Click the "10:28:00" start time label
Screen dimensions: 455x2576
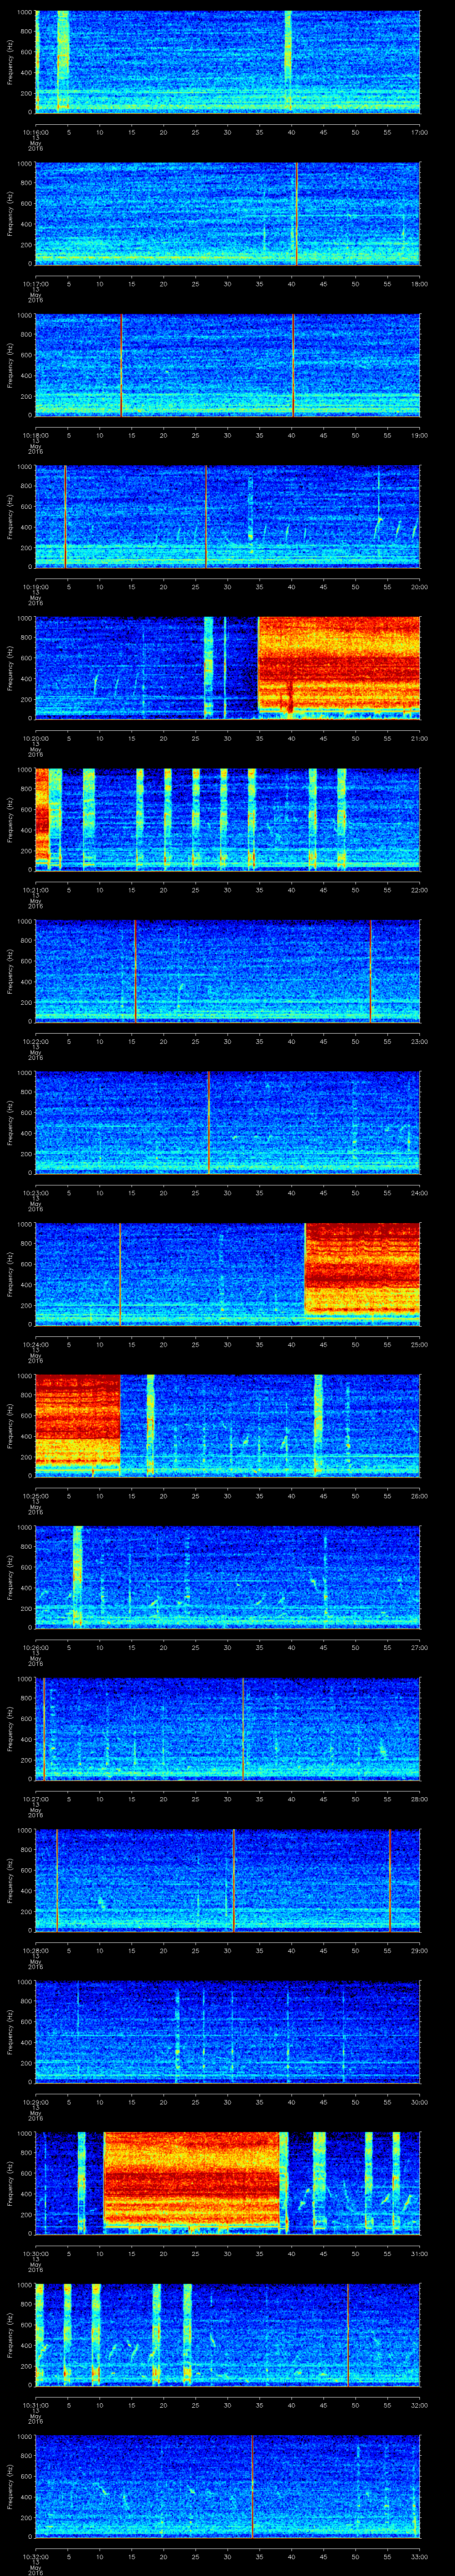pyautogui.click(x=35, y=1950)
